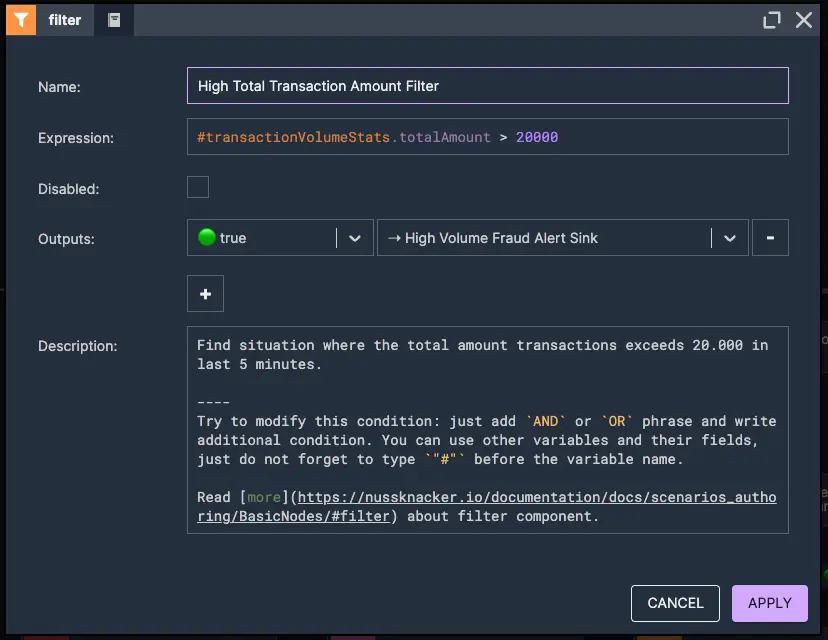
Task: Open the true output type combo box
Action: [280, 238]
